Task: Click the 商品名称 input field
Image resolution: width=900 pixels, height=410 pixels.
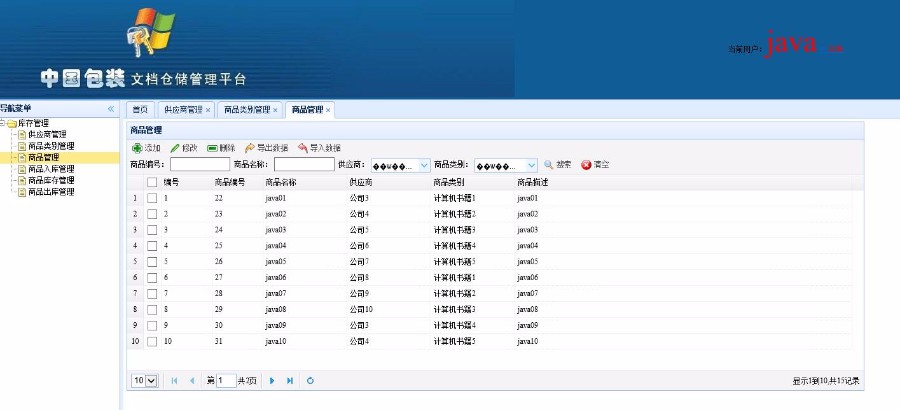Action: (x=304, y=165)
